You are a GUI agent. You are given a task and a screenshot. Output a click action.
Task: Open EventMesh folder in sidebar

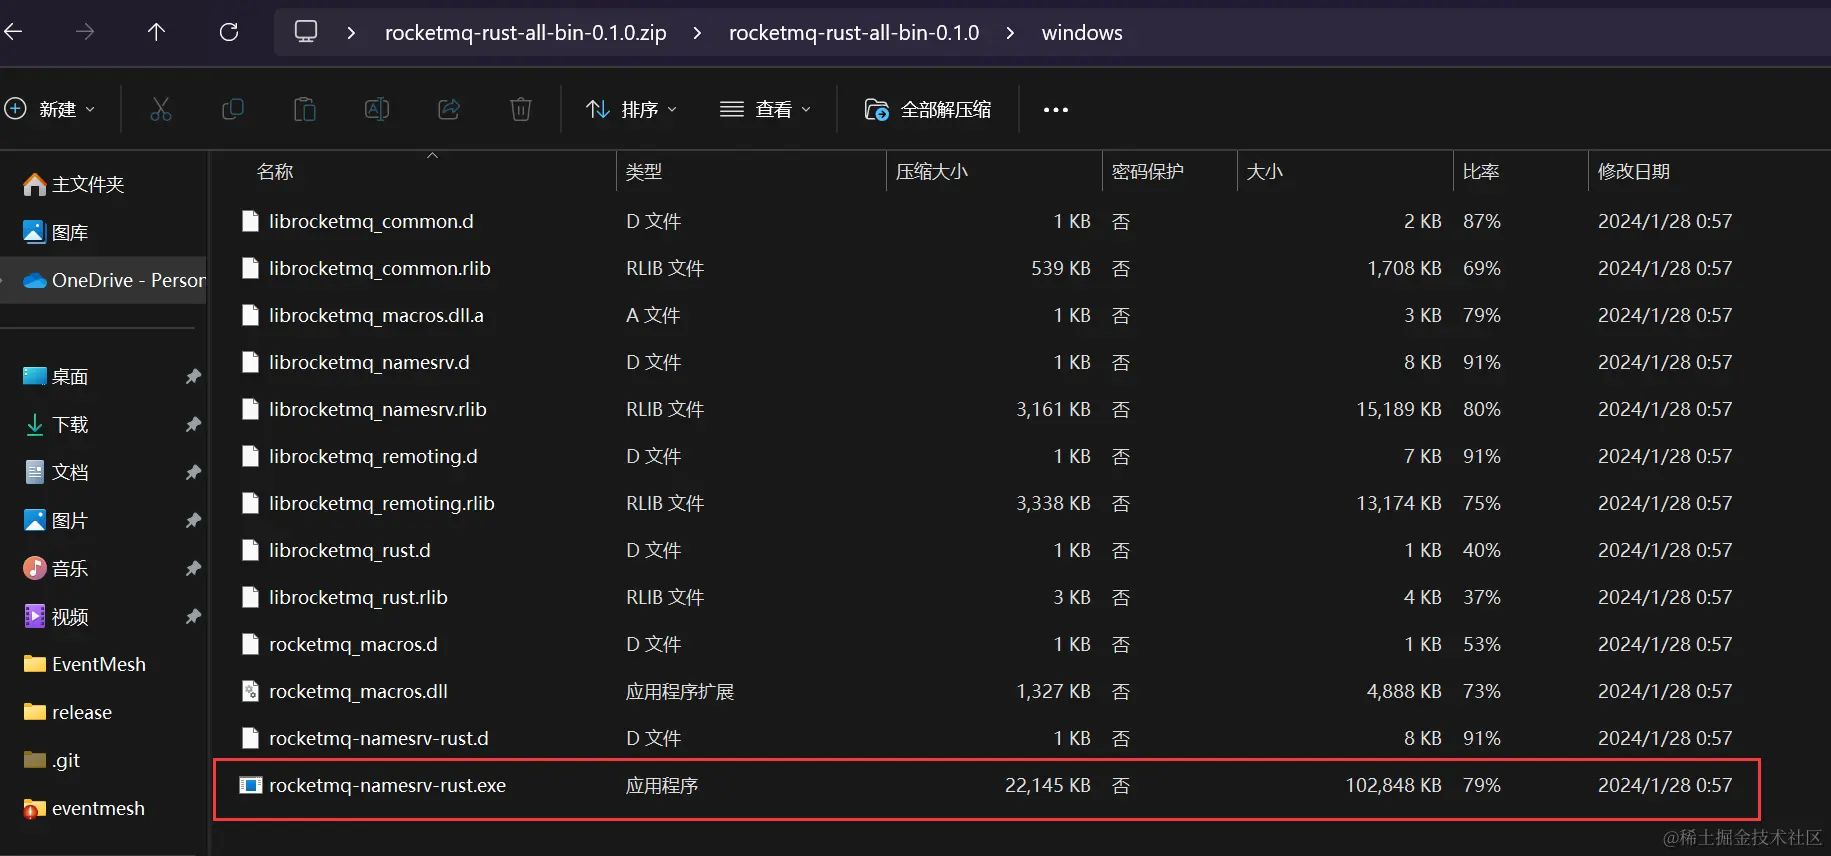[x=85, y=664]
